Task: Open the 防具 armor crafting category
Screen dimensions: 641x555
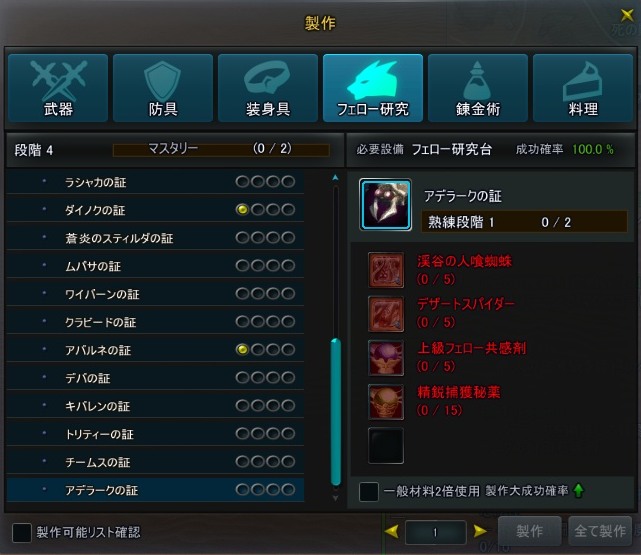Action: click(163, 88)
